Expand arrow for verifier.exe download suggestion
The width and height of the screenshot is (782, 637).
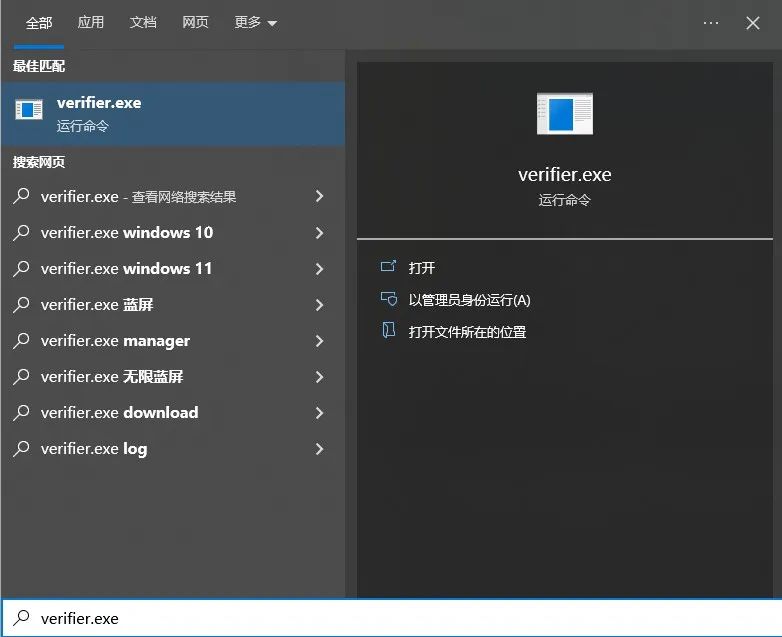coord(320,413)
